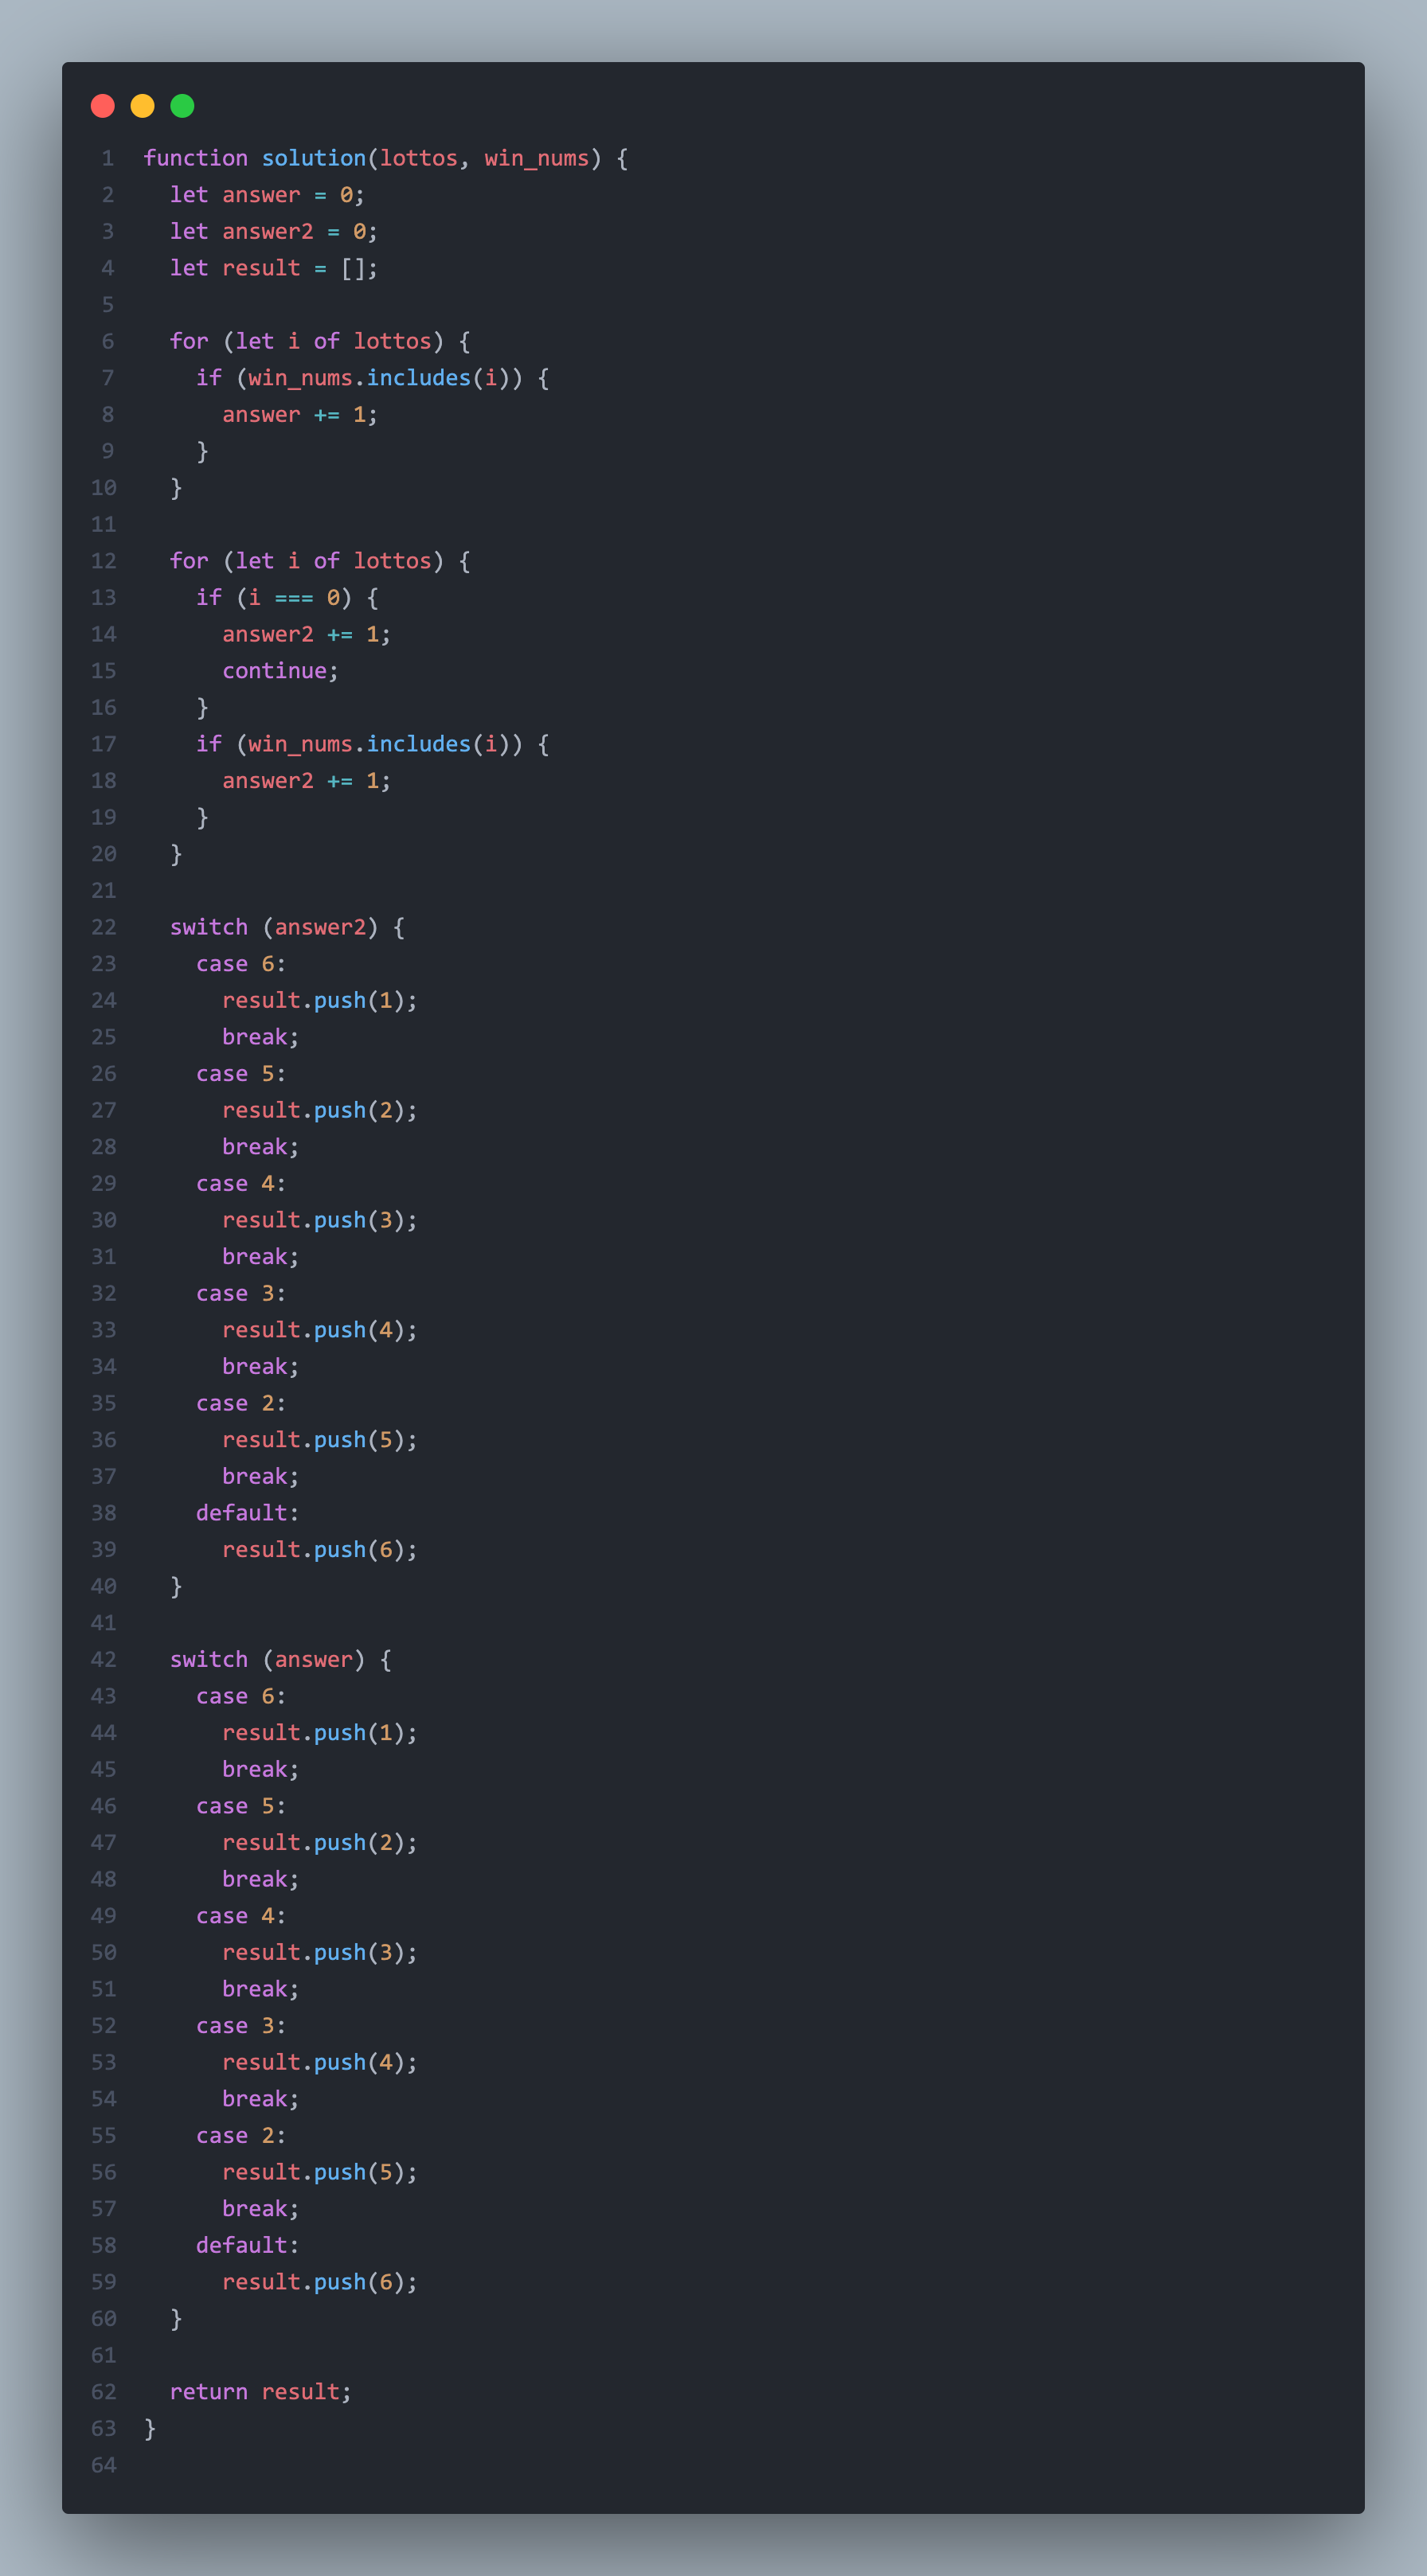Click the "return result;" statement
This screenshot has width=1427, height=2576.
click(261, 2392)
